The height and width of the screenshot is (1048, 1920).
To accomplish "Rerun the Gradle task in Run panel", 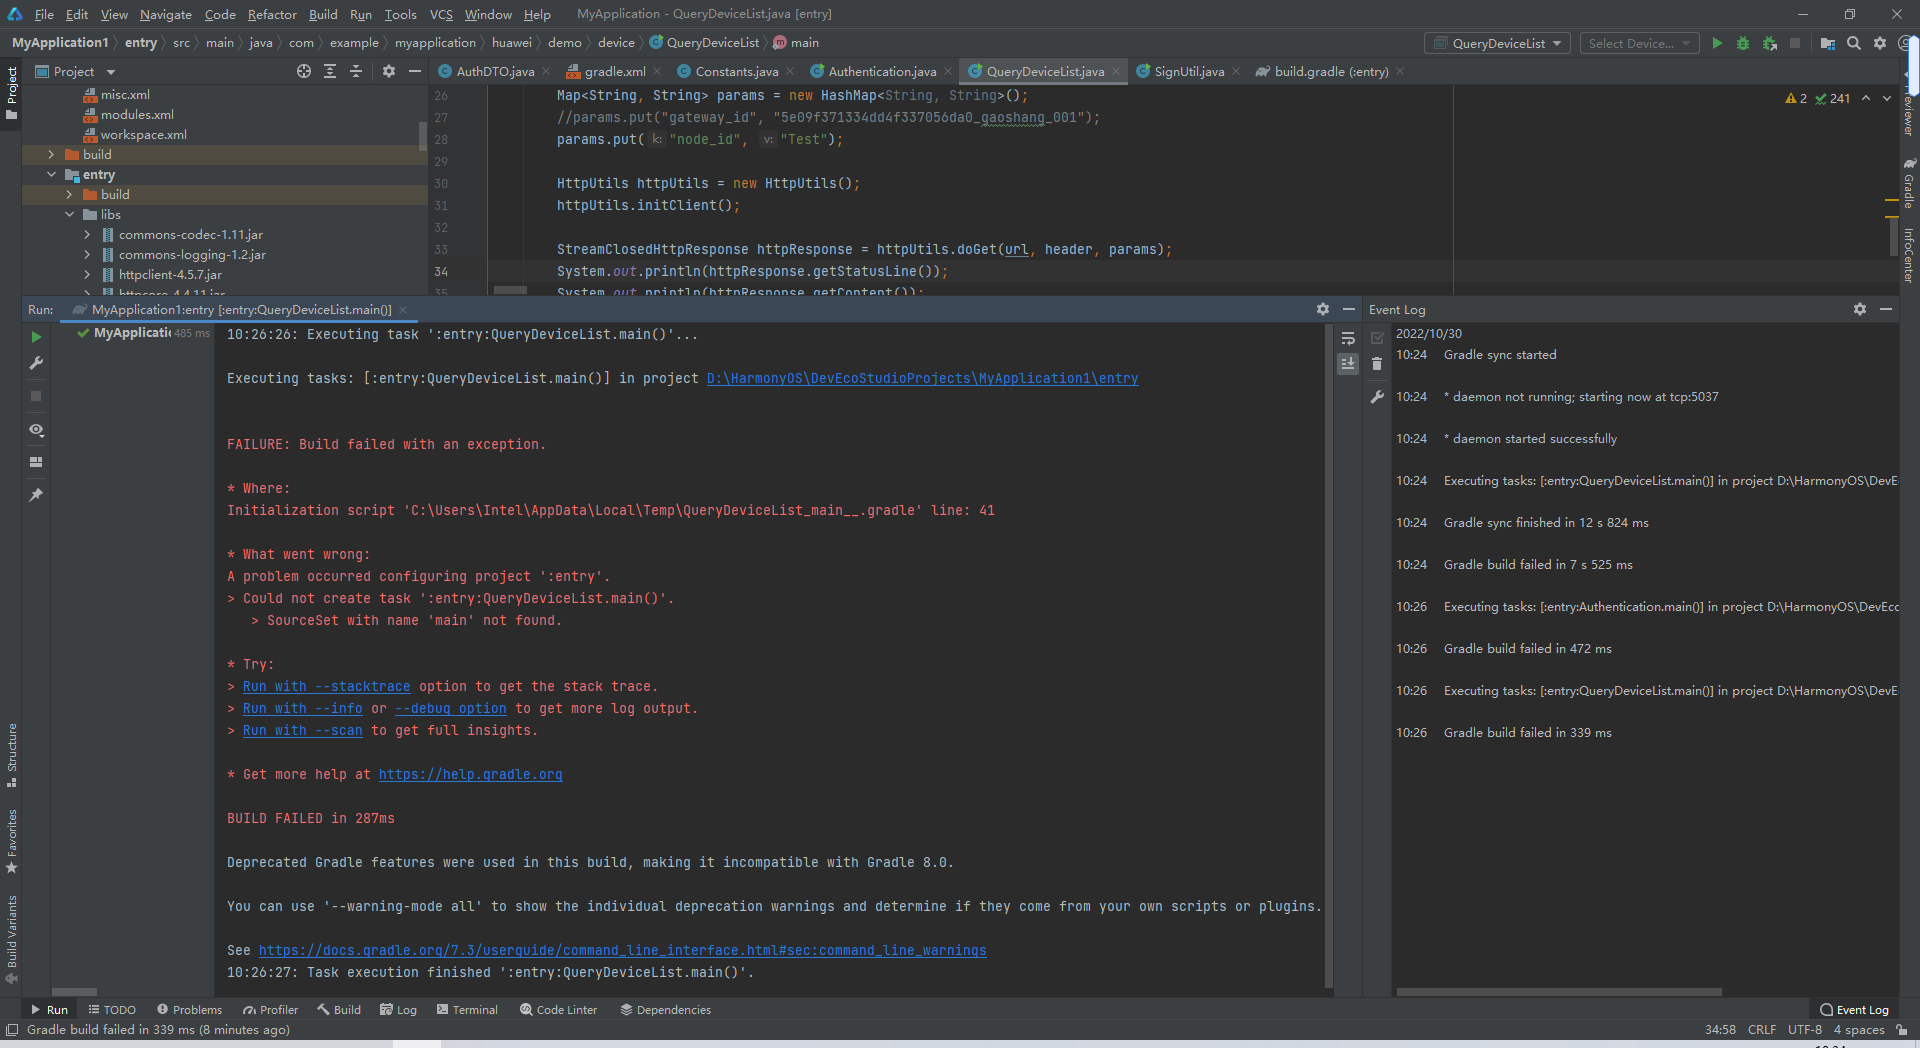I will (x=36, y=337).
